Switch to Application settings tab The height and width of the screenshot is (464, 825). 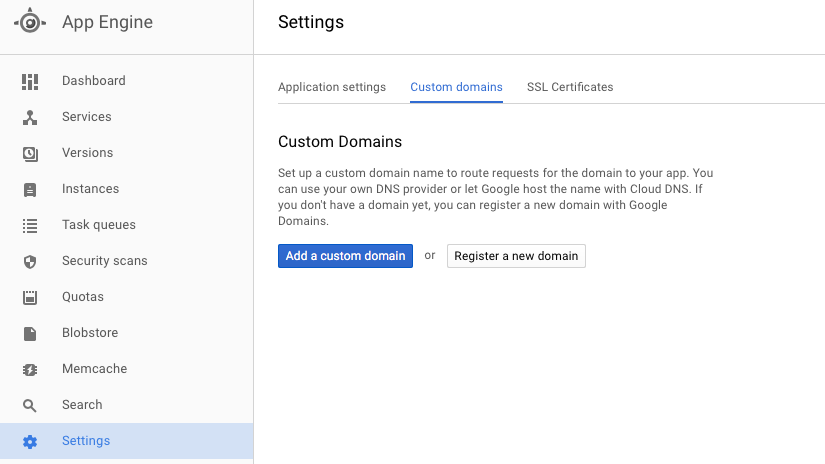[x=332, y=87]
